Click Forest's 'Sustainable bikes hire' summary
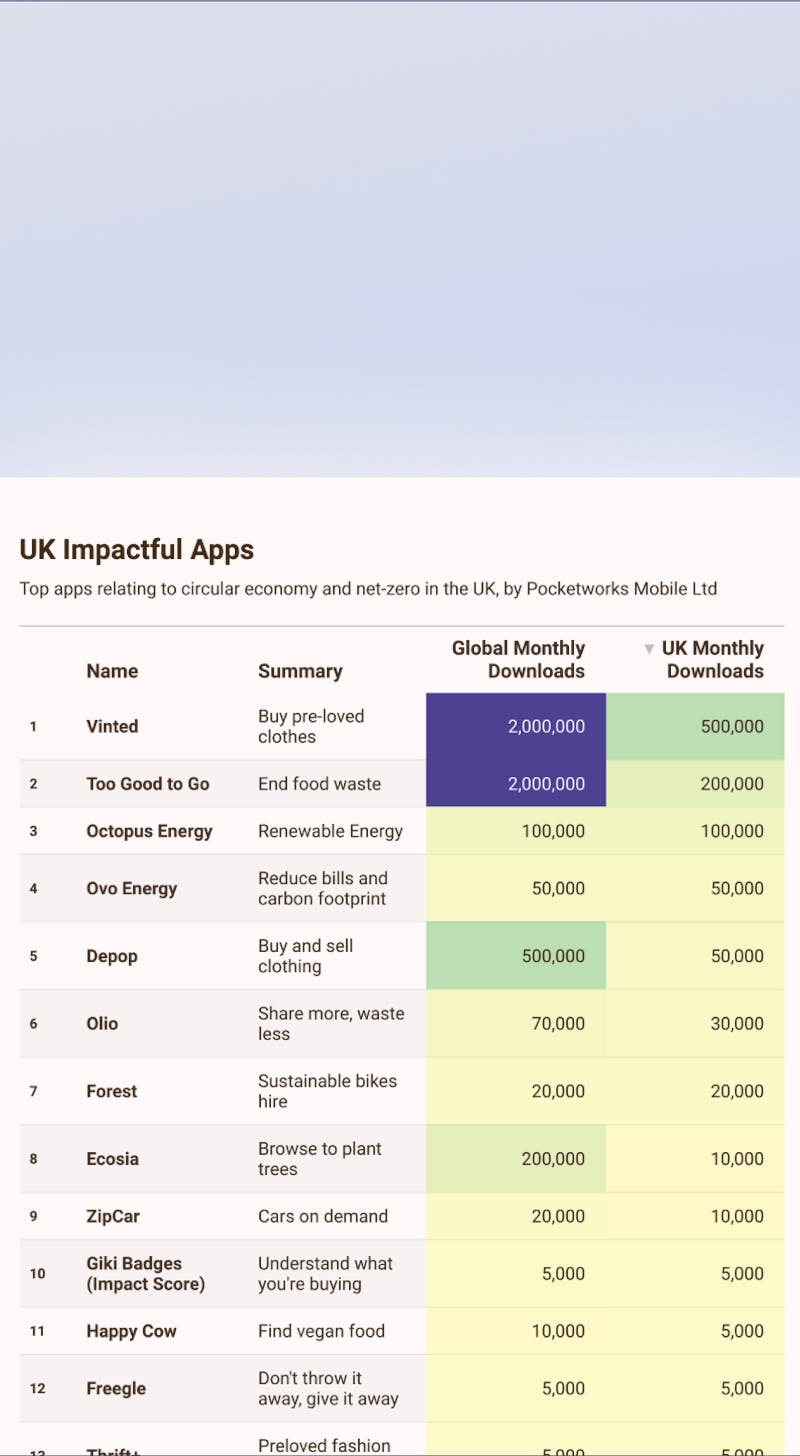Image resolution: width=800 pixels, height=1456 pixels. point(327,1091)
